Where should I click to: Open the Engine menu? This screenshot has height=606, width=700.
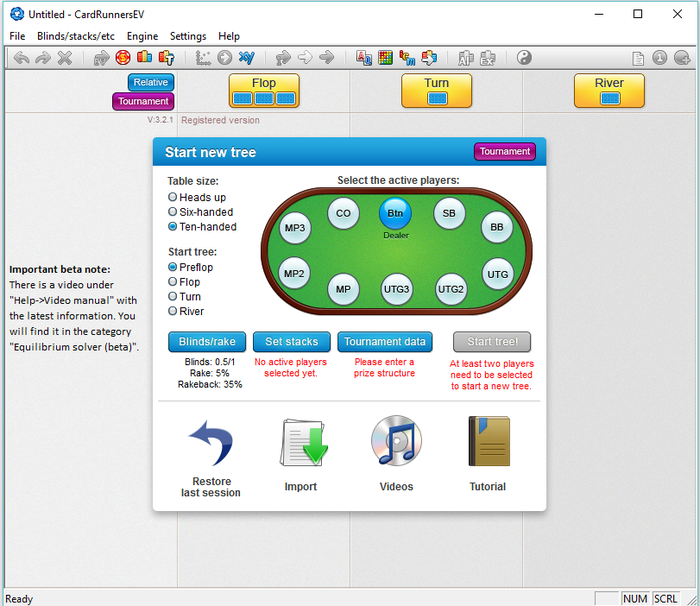(142, 36)
